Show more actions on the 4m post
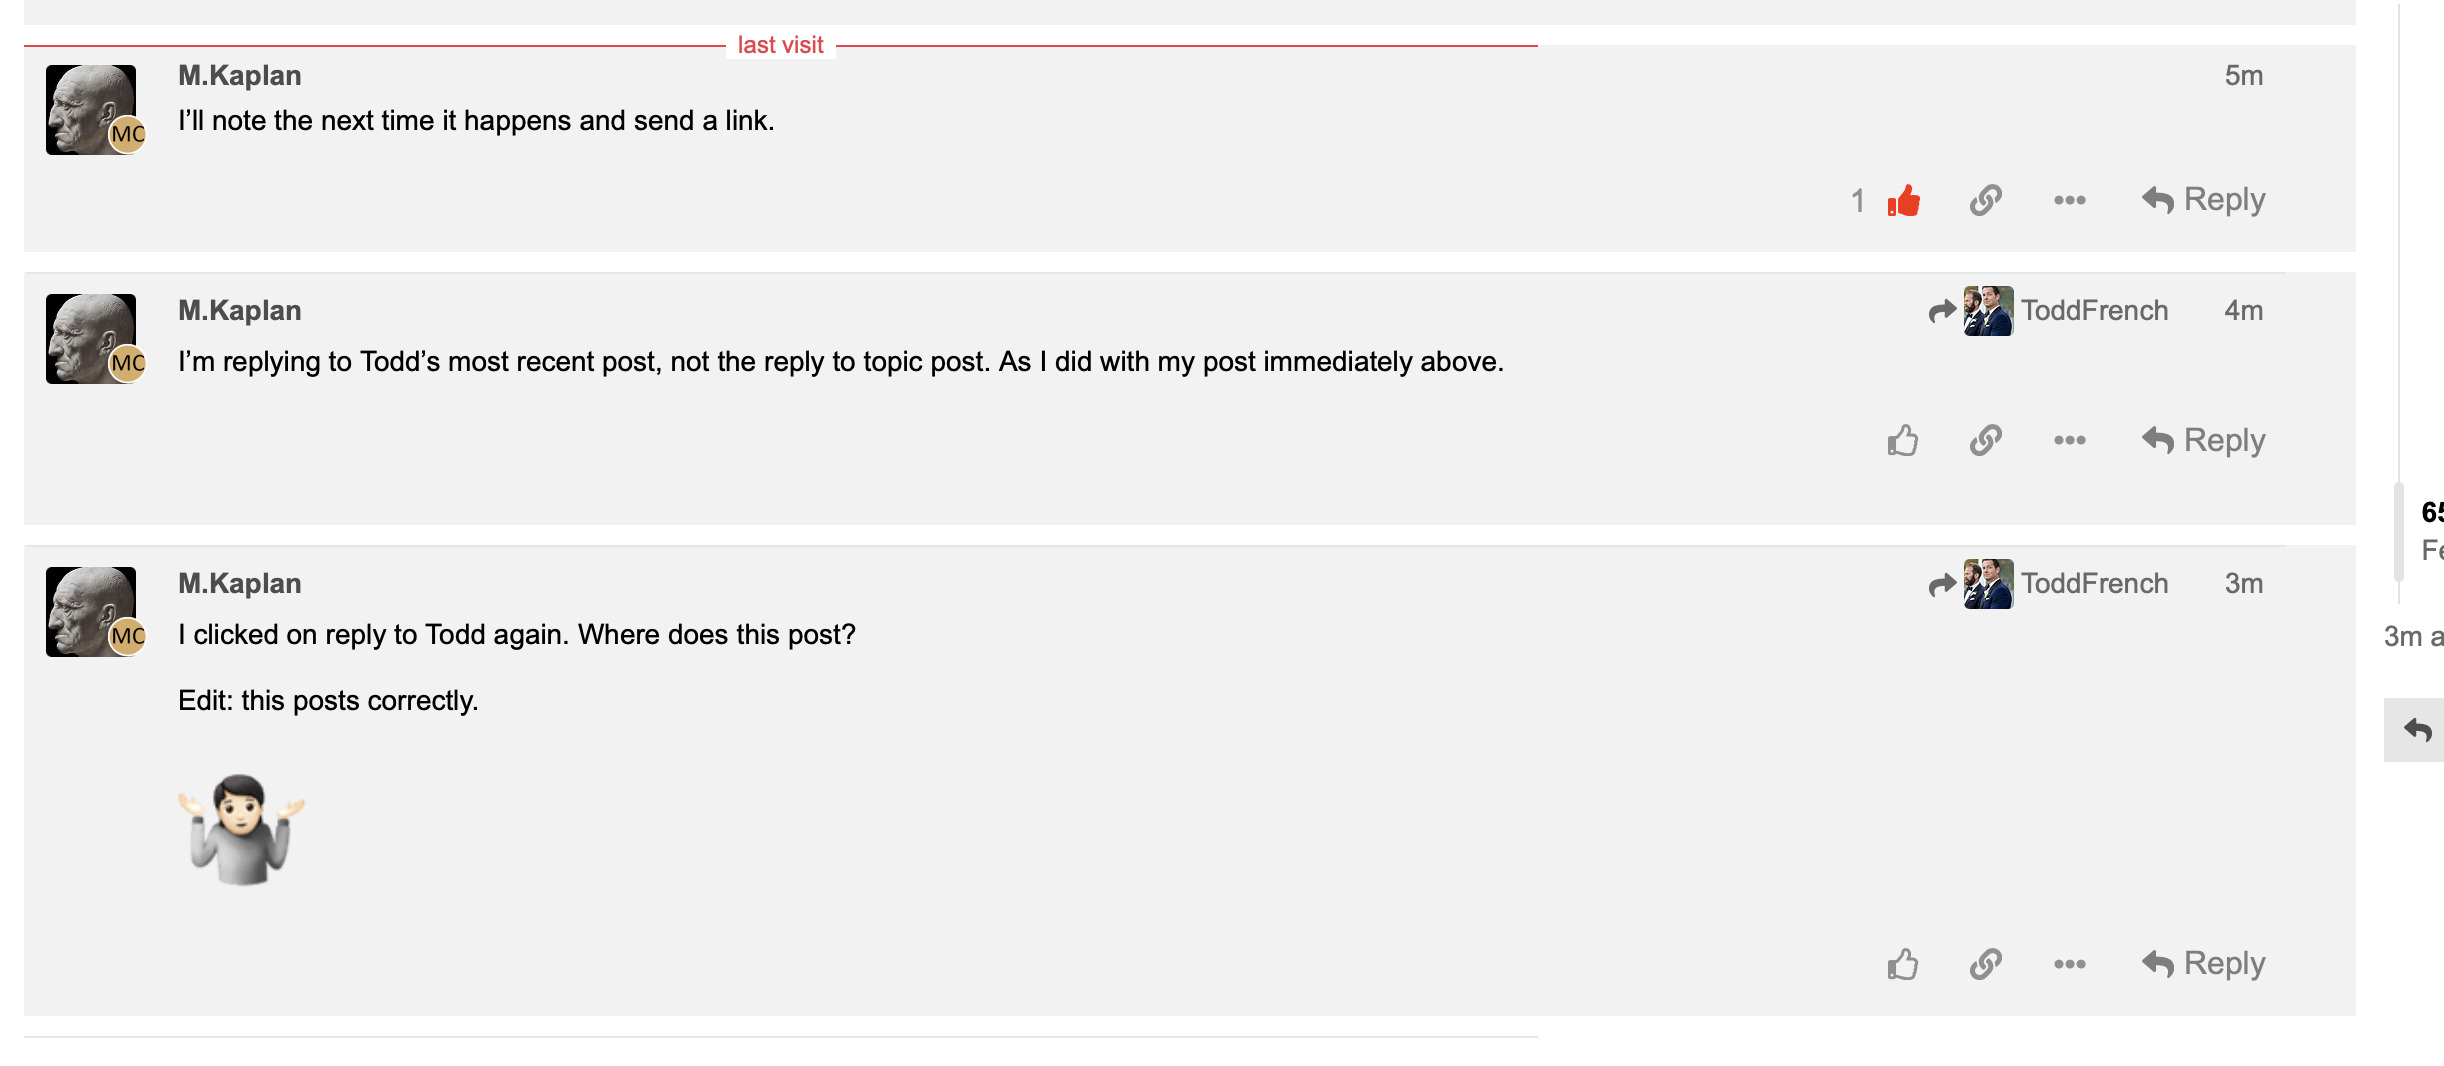The height and width of the screenshot is (1066, 2444). click(2070, 440)
